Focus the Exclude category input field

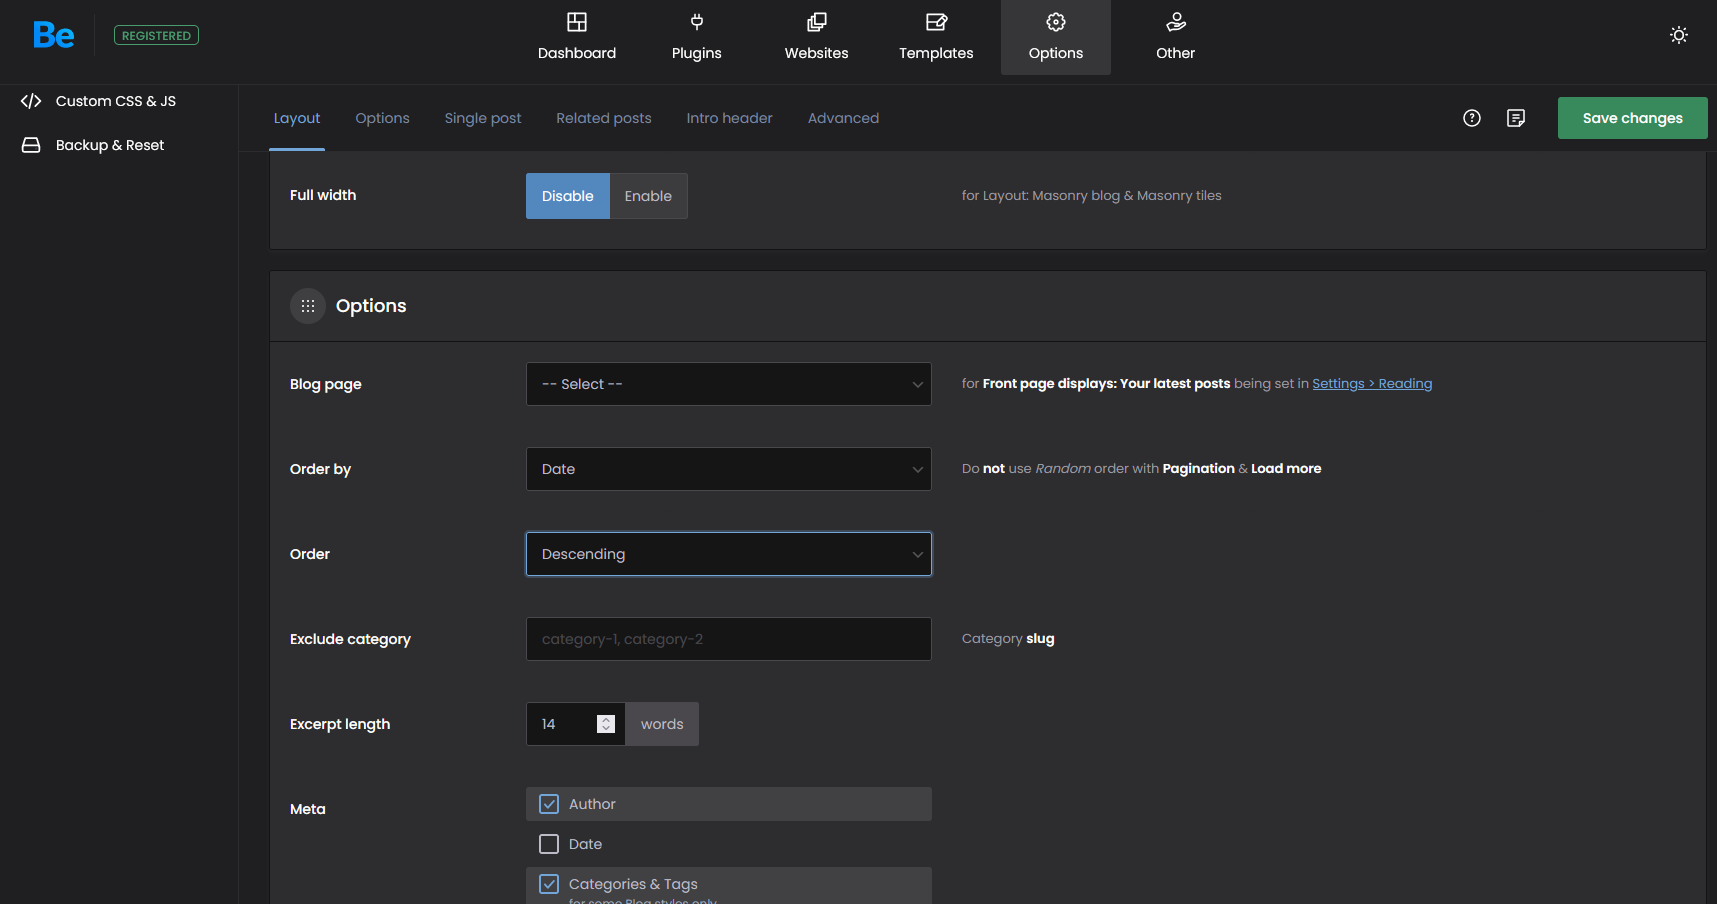coord(729,639)
